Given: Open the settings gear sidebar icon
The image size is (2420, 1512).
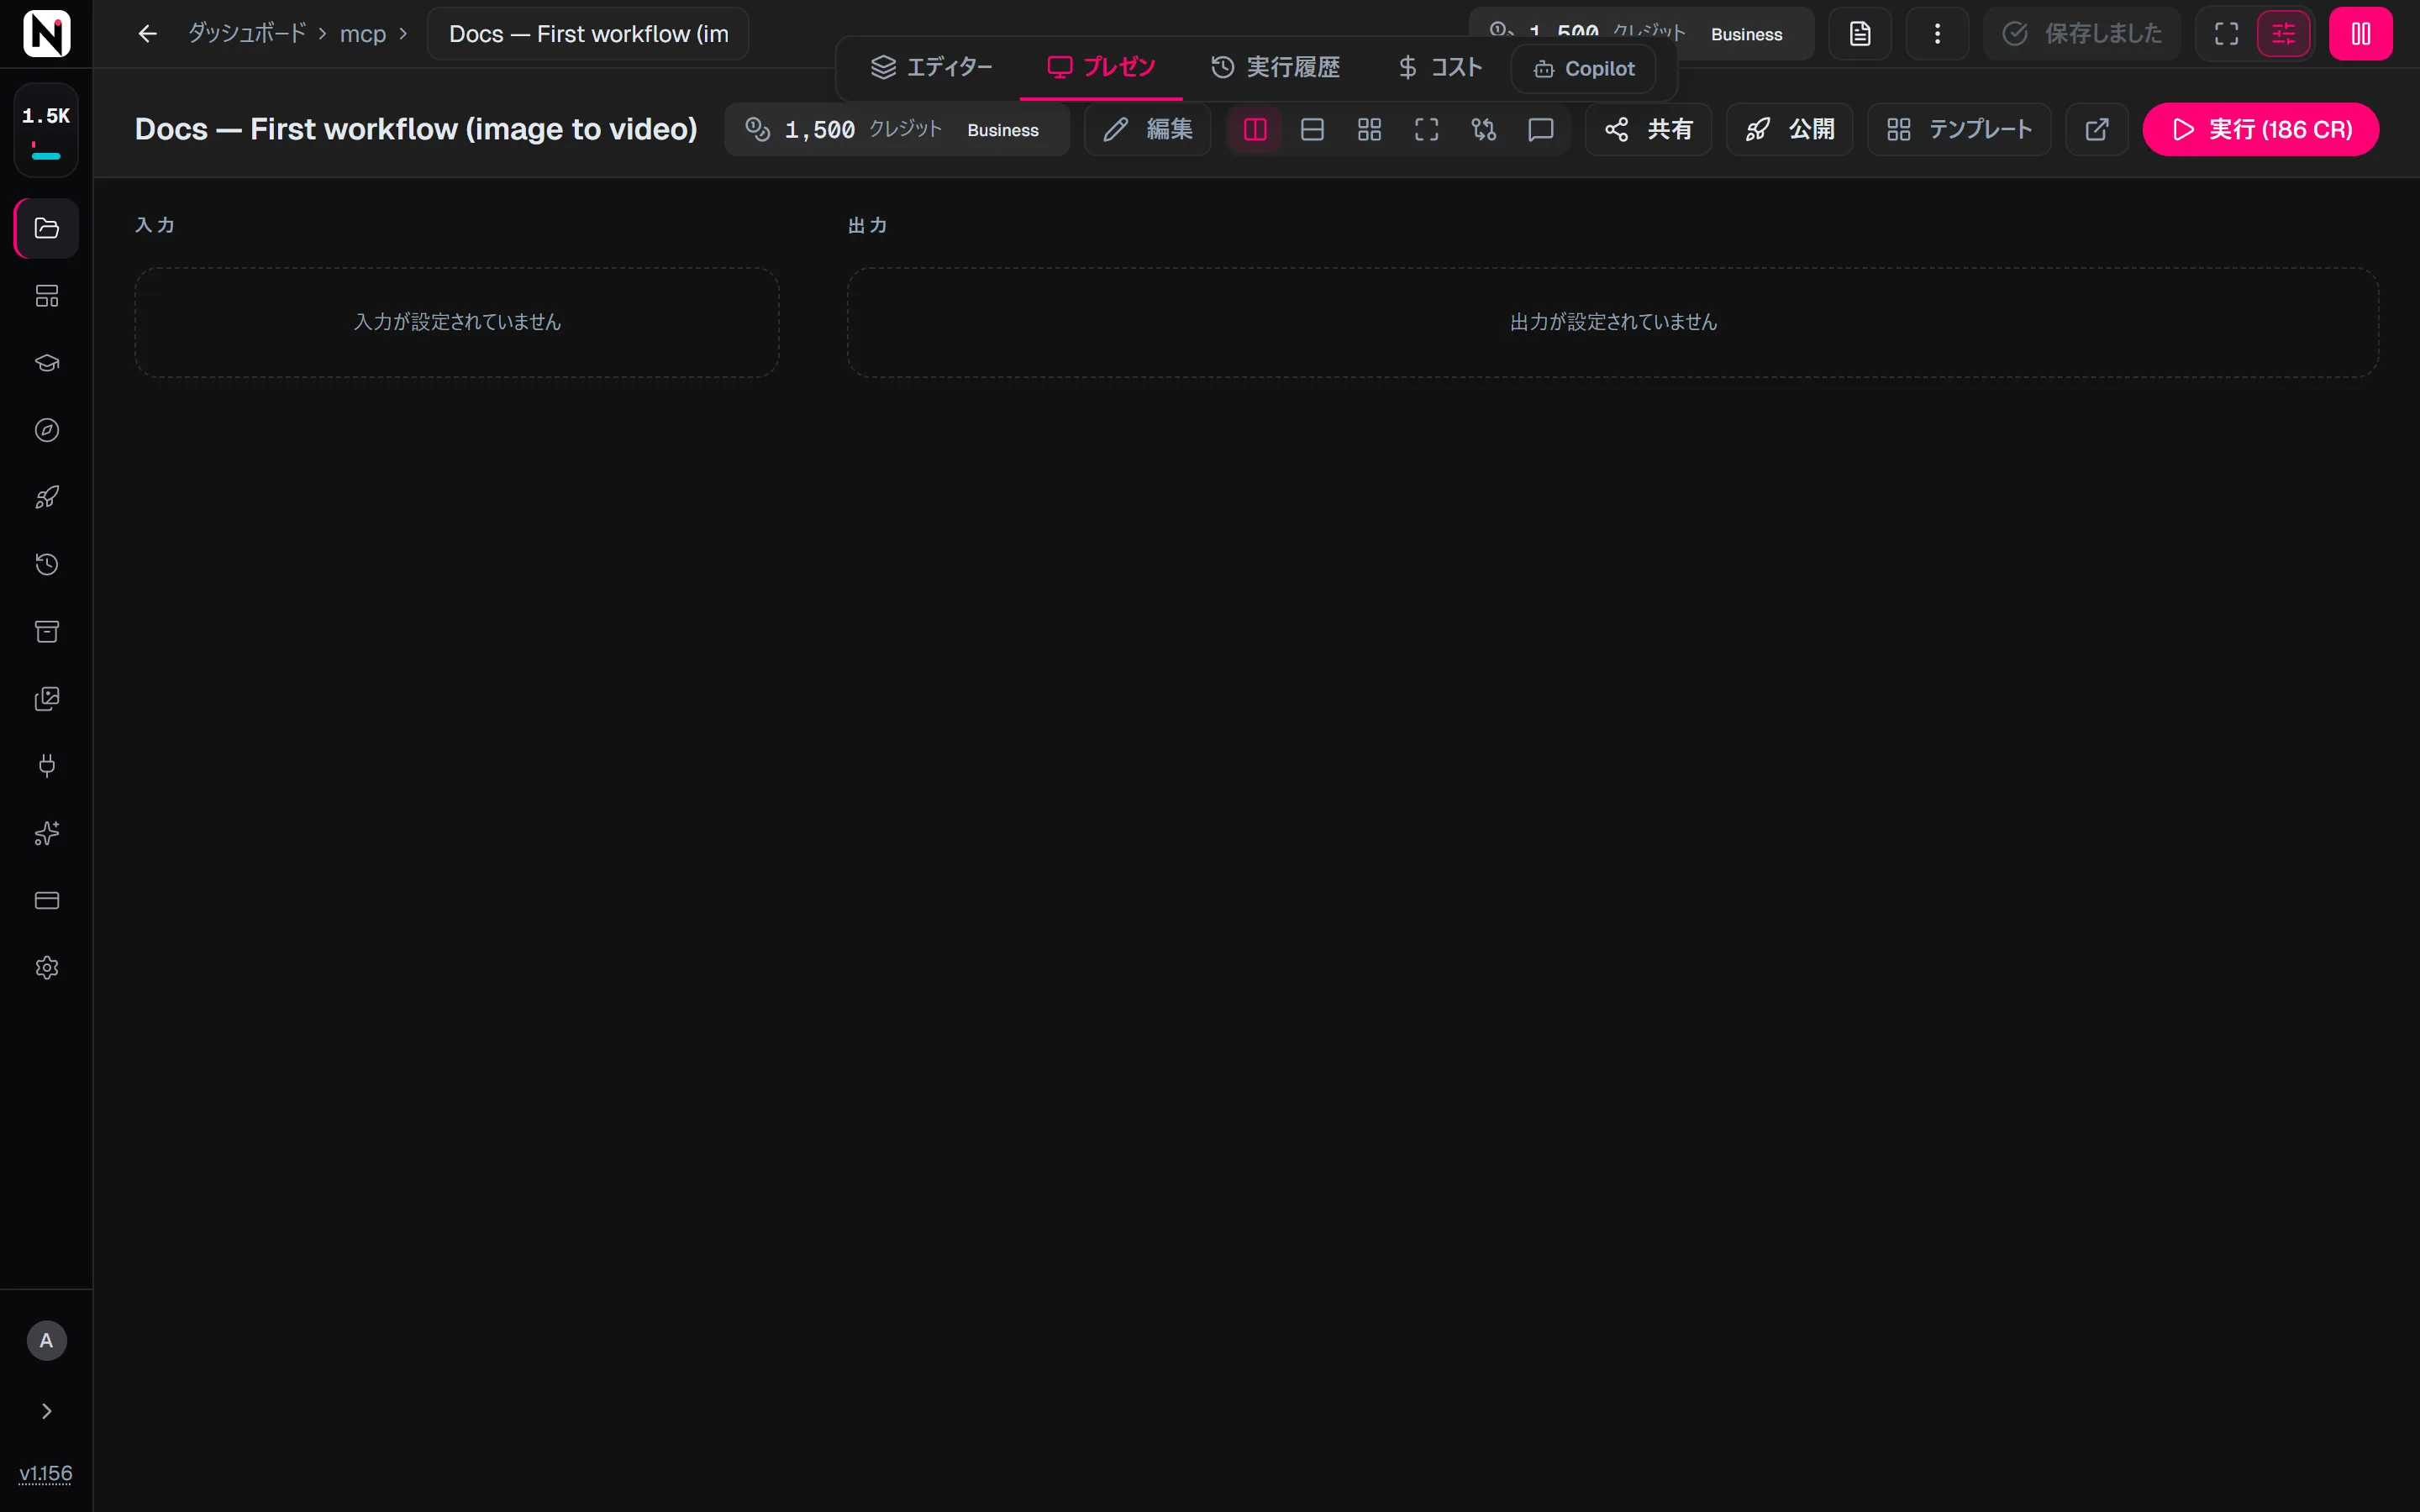Looking at the screenshot, I should point(47,967).
